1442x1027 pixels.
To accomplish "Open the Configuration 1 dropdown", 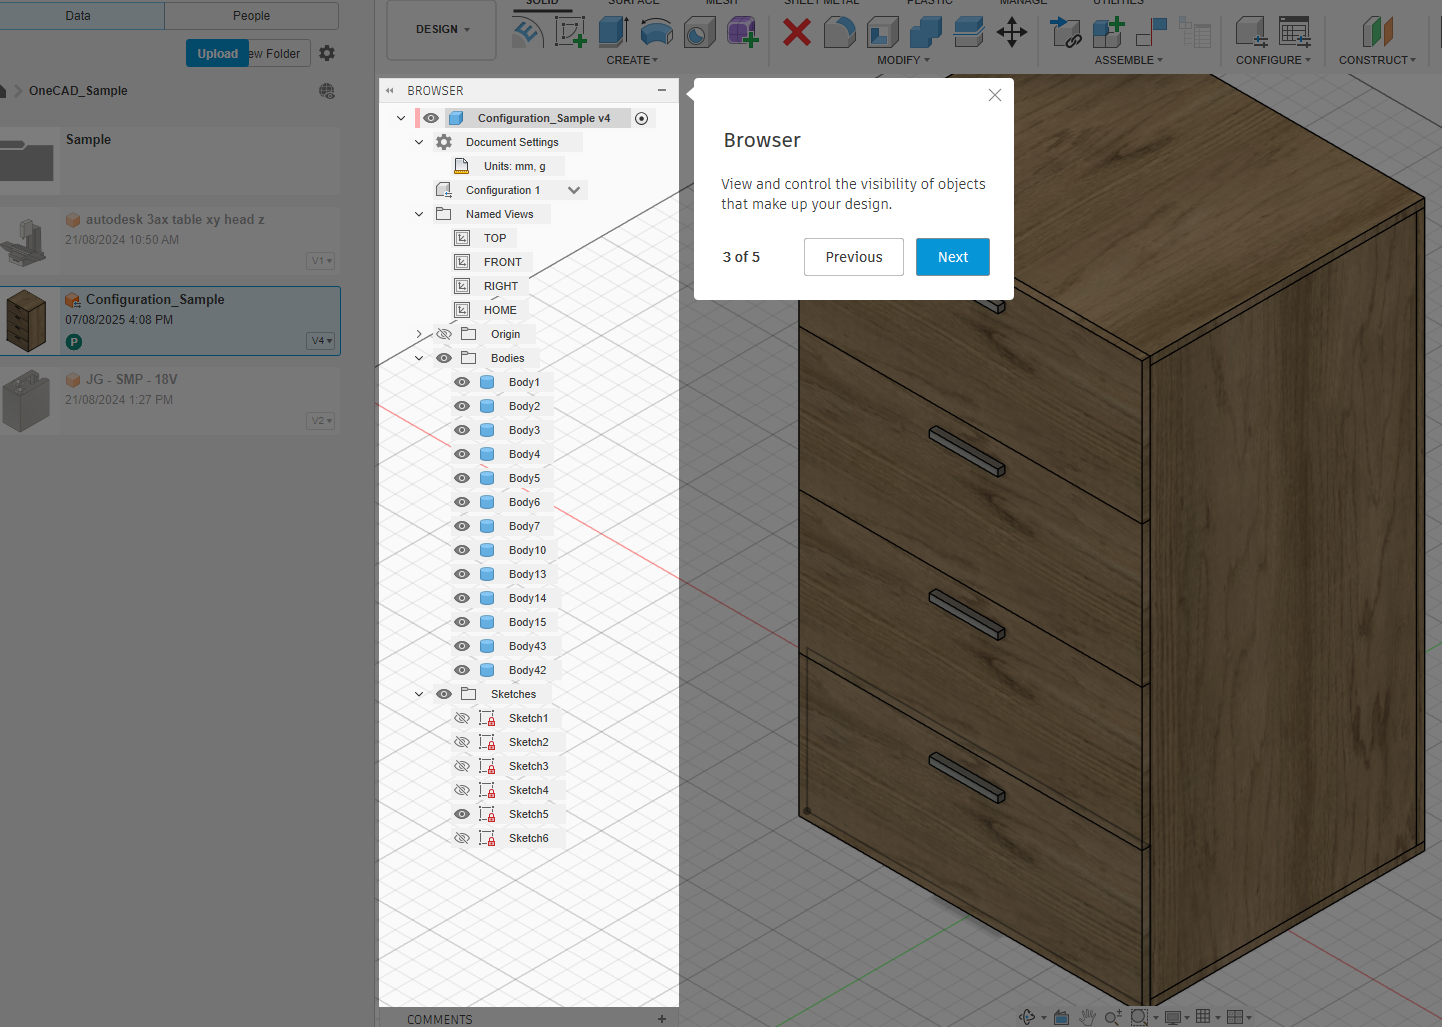I will (574, 190).
